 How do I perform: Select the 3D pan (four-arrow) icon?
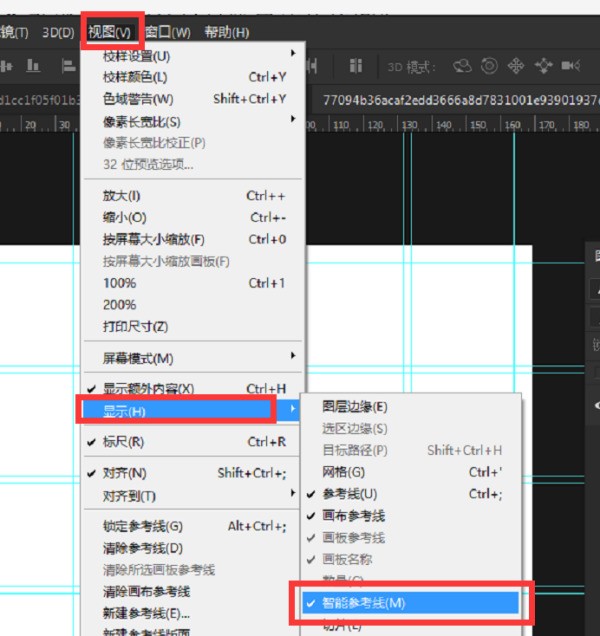pyautogui.click(x=516, y=66)
